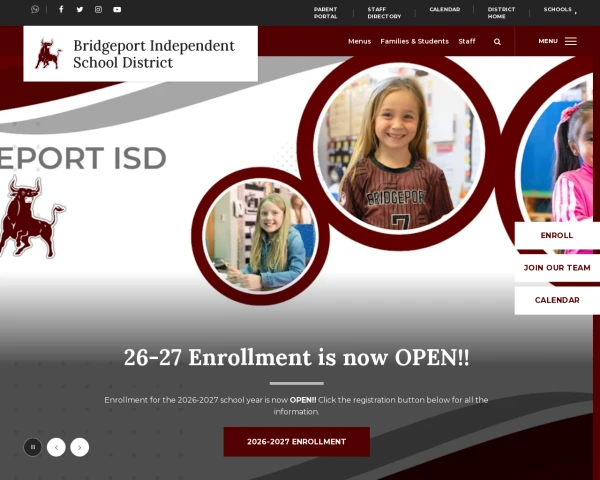
Task: Click the bull mascot logo in header
Action: 48,54
